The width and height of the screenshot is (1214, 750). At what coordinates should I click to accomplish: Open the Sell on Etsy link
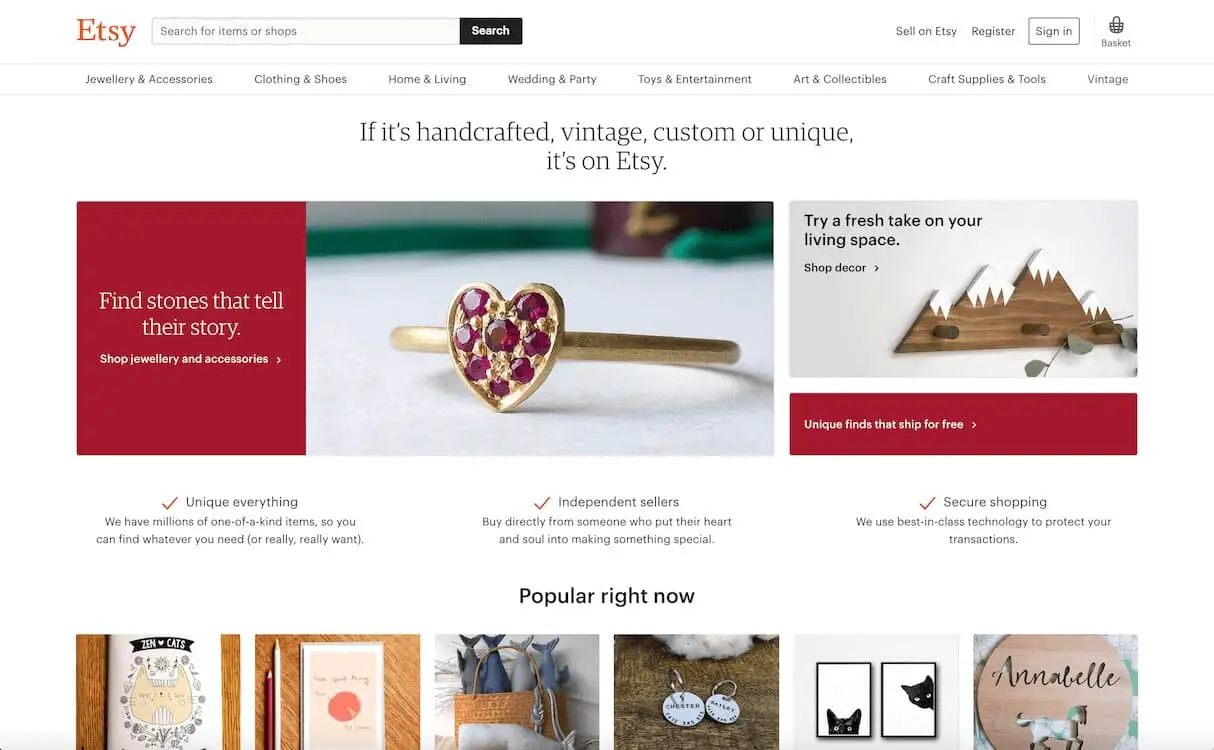click(926, 31)
